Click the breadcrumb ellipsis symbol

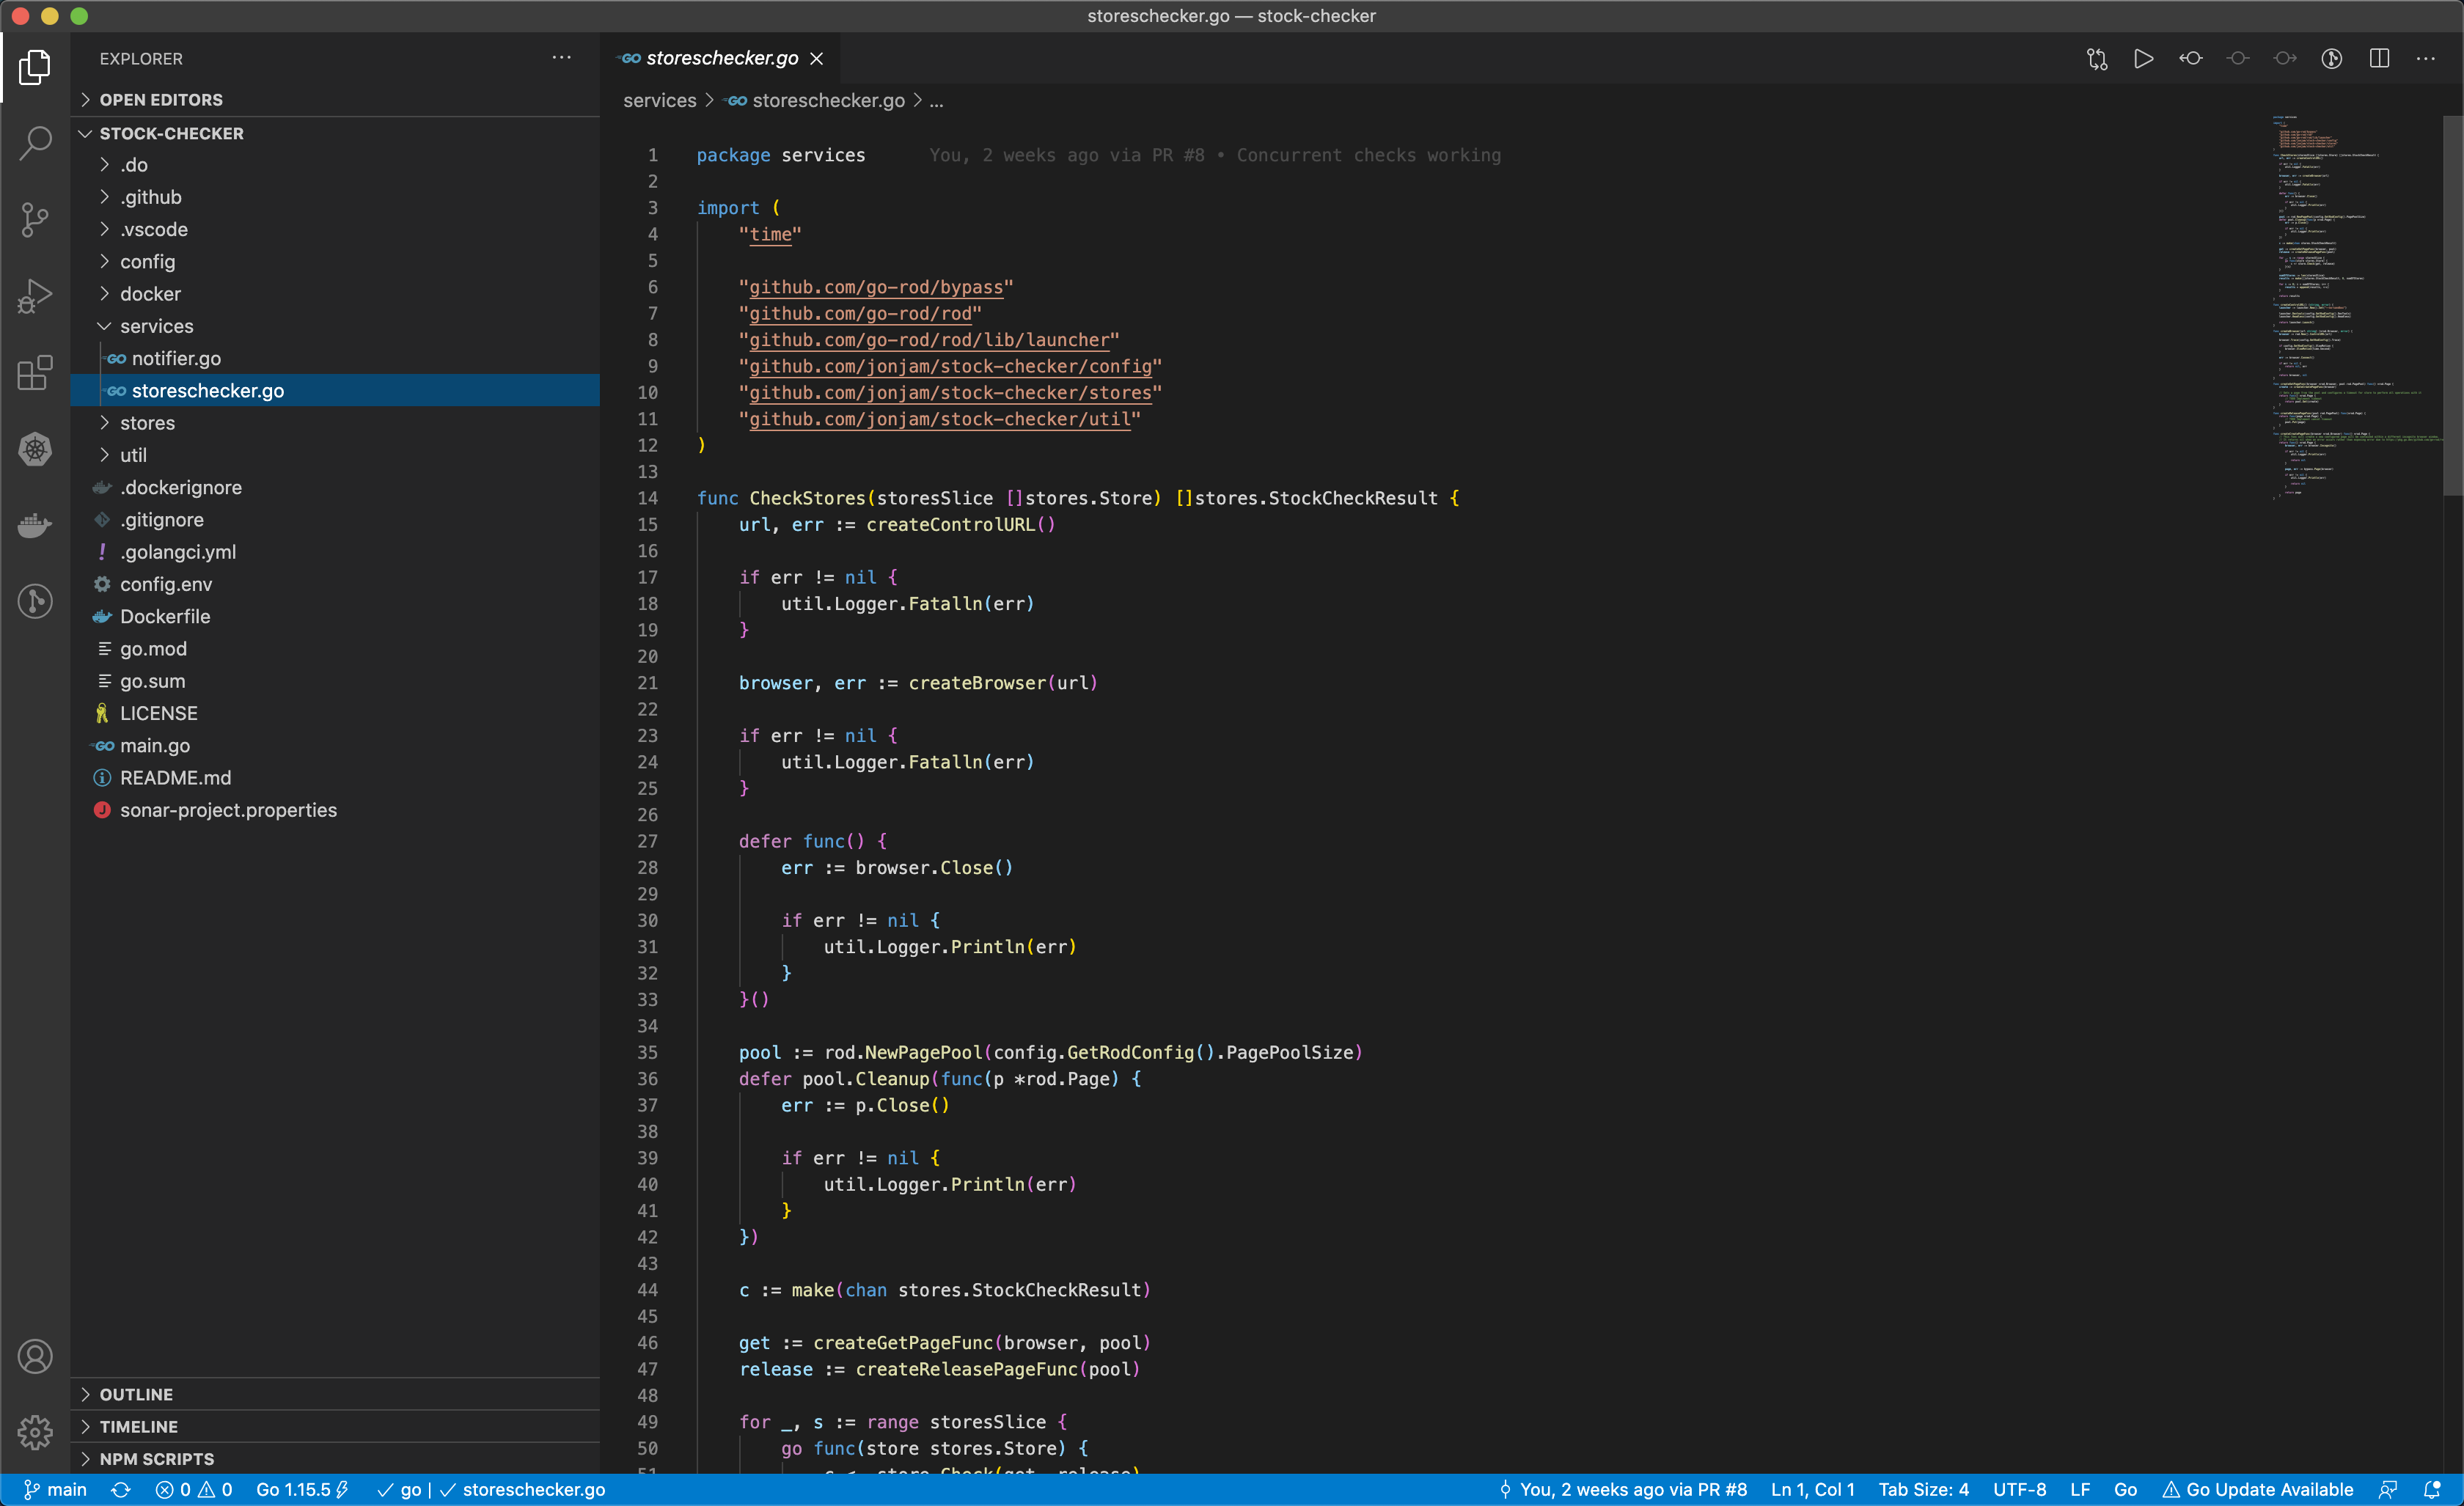[936, 101]
